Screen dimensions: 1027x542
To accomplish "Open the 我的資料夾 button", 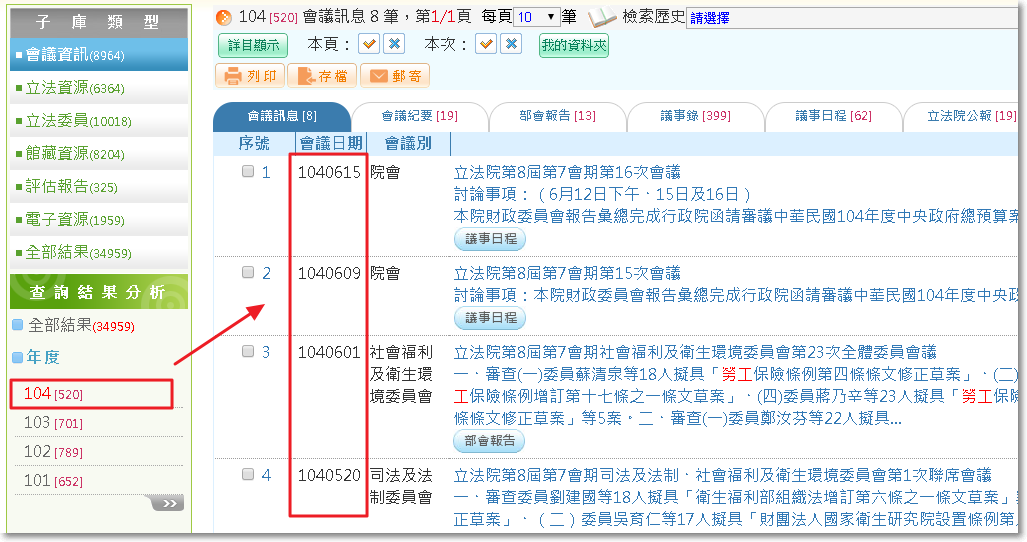I will (x=573, y=46).
